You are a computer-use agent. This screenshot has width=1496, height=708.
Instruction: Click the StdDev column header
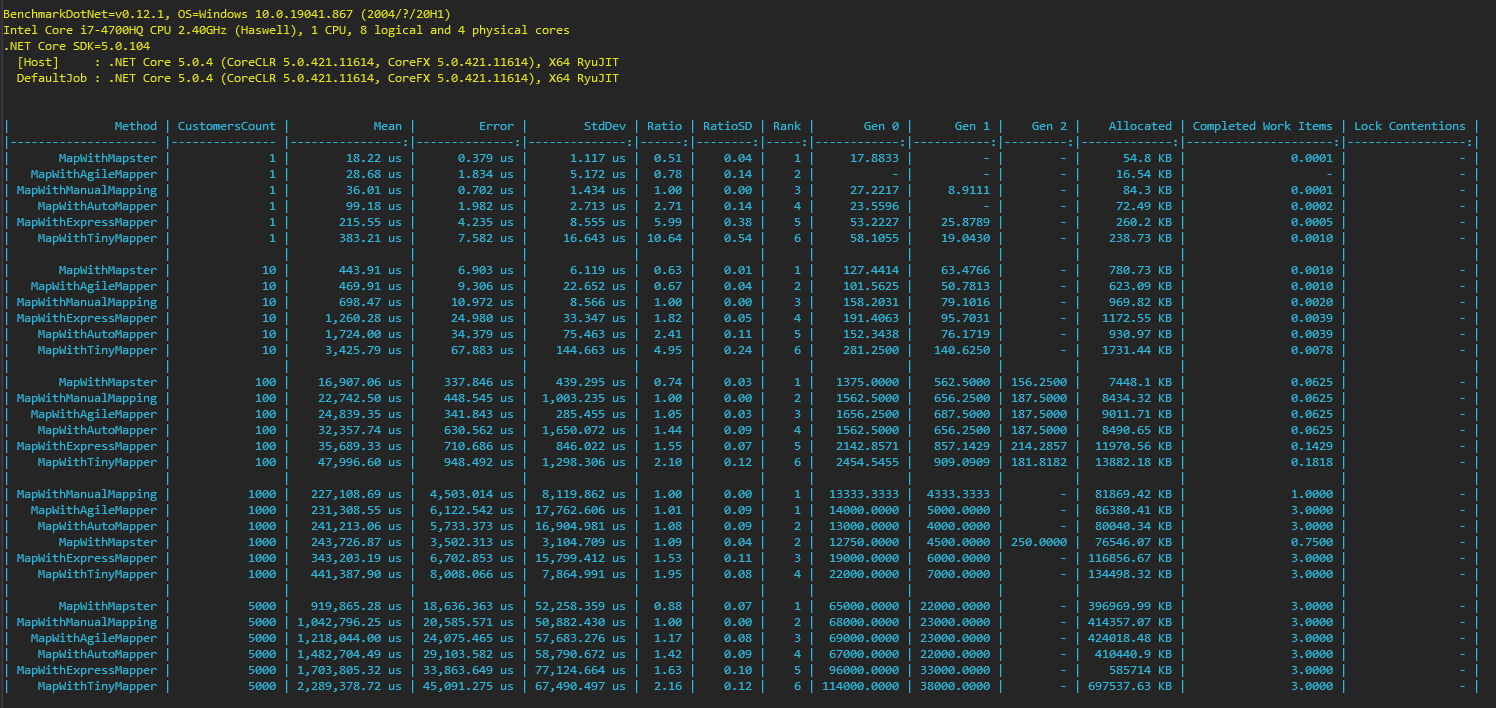click(605, 126)
